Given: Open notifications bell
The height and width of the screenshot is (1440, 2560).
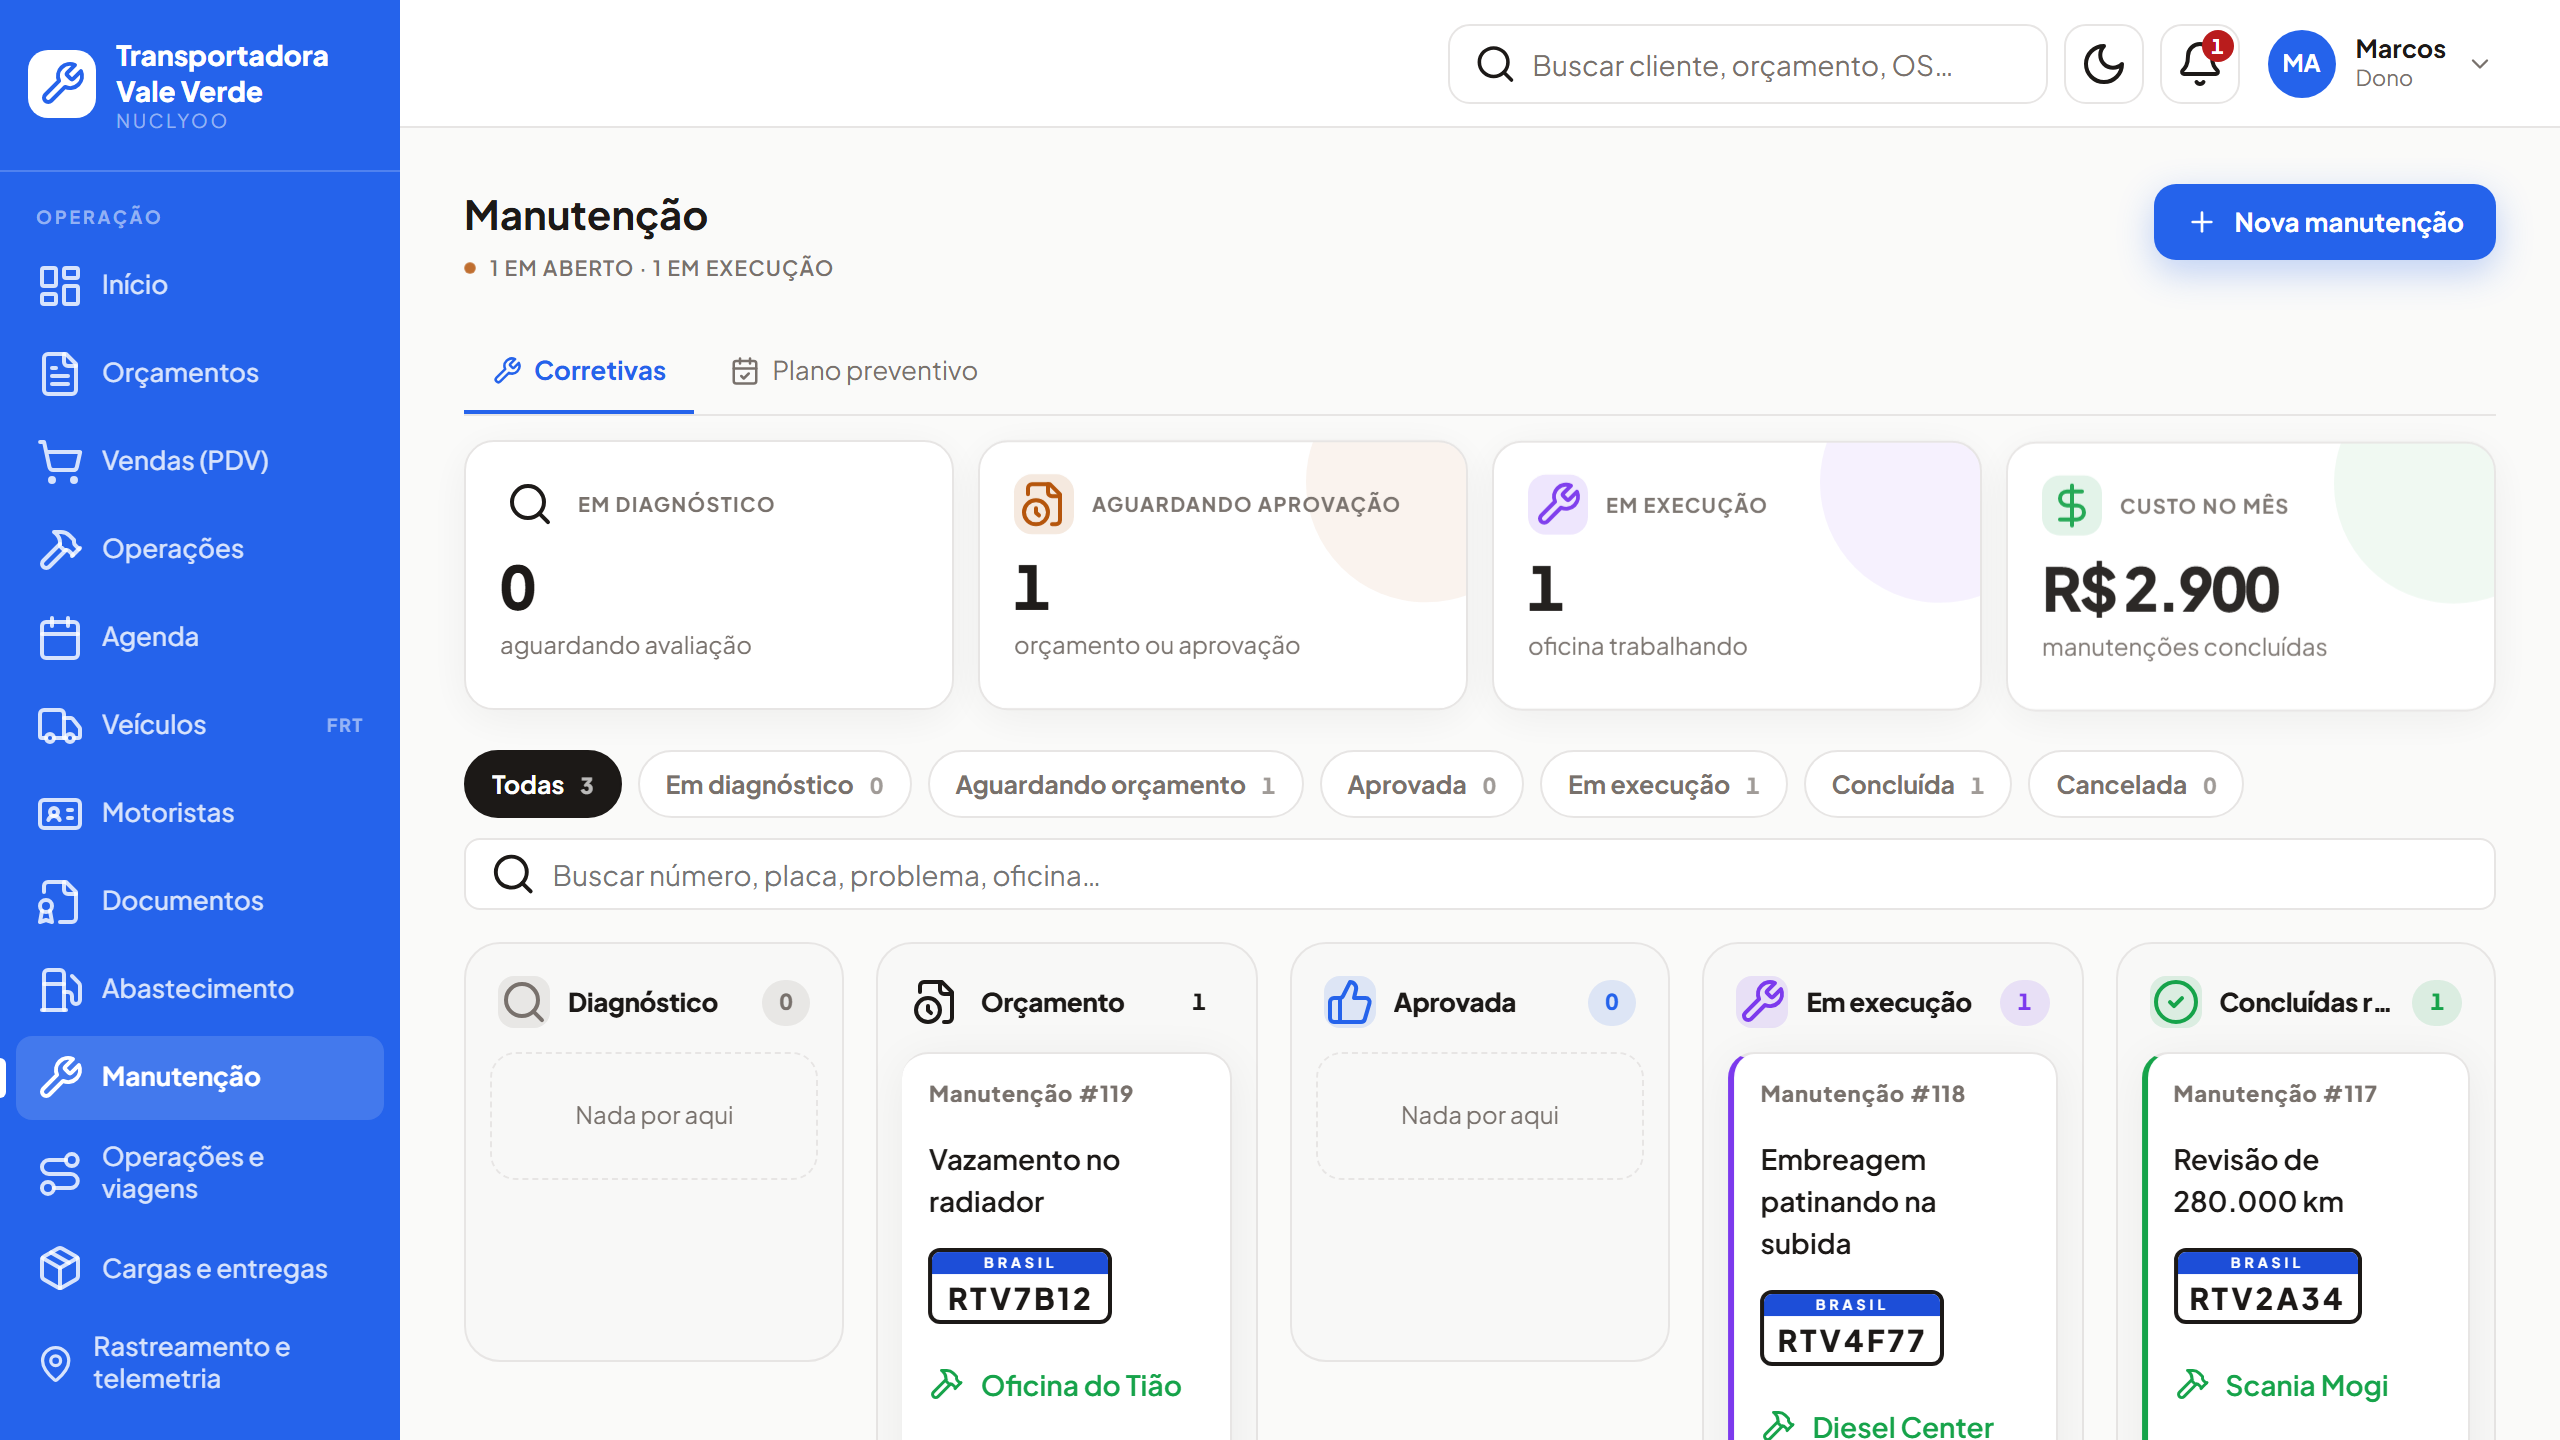Looking at the screenshot, I should point(2199,65).
